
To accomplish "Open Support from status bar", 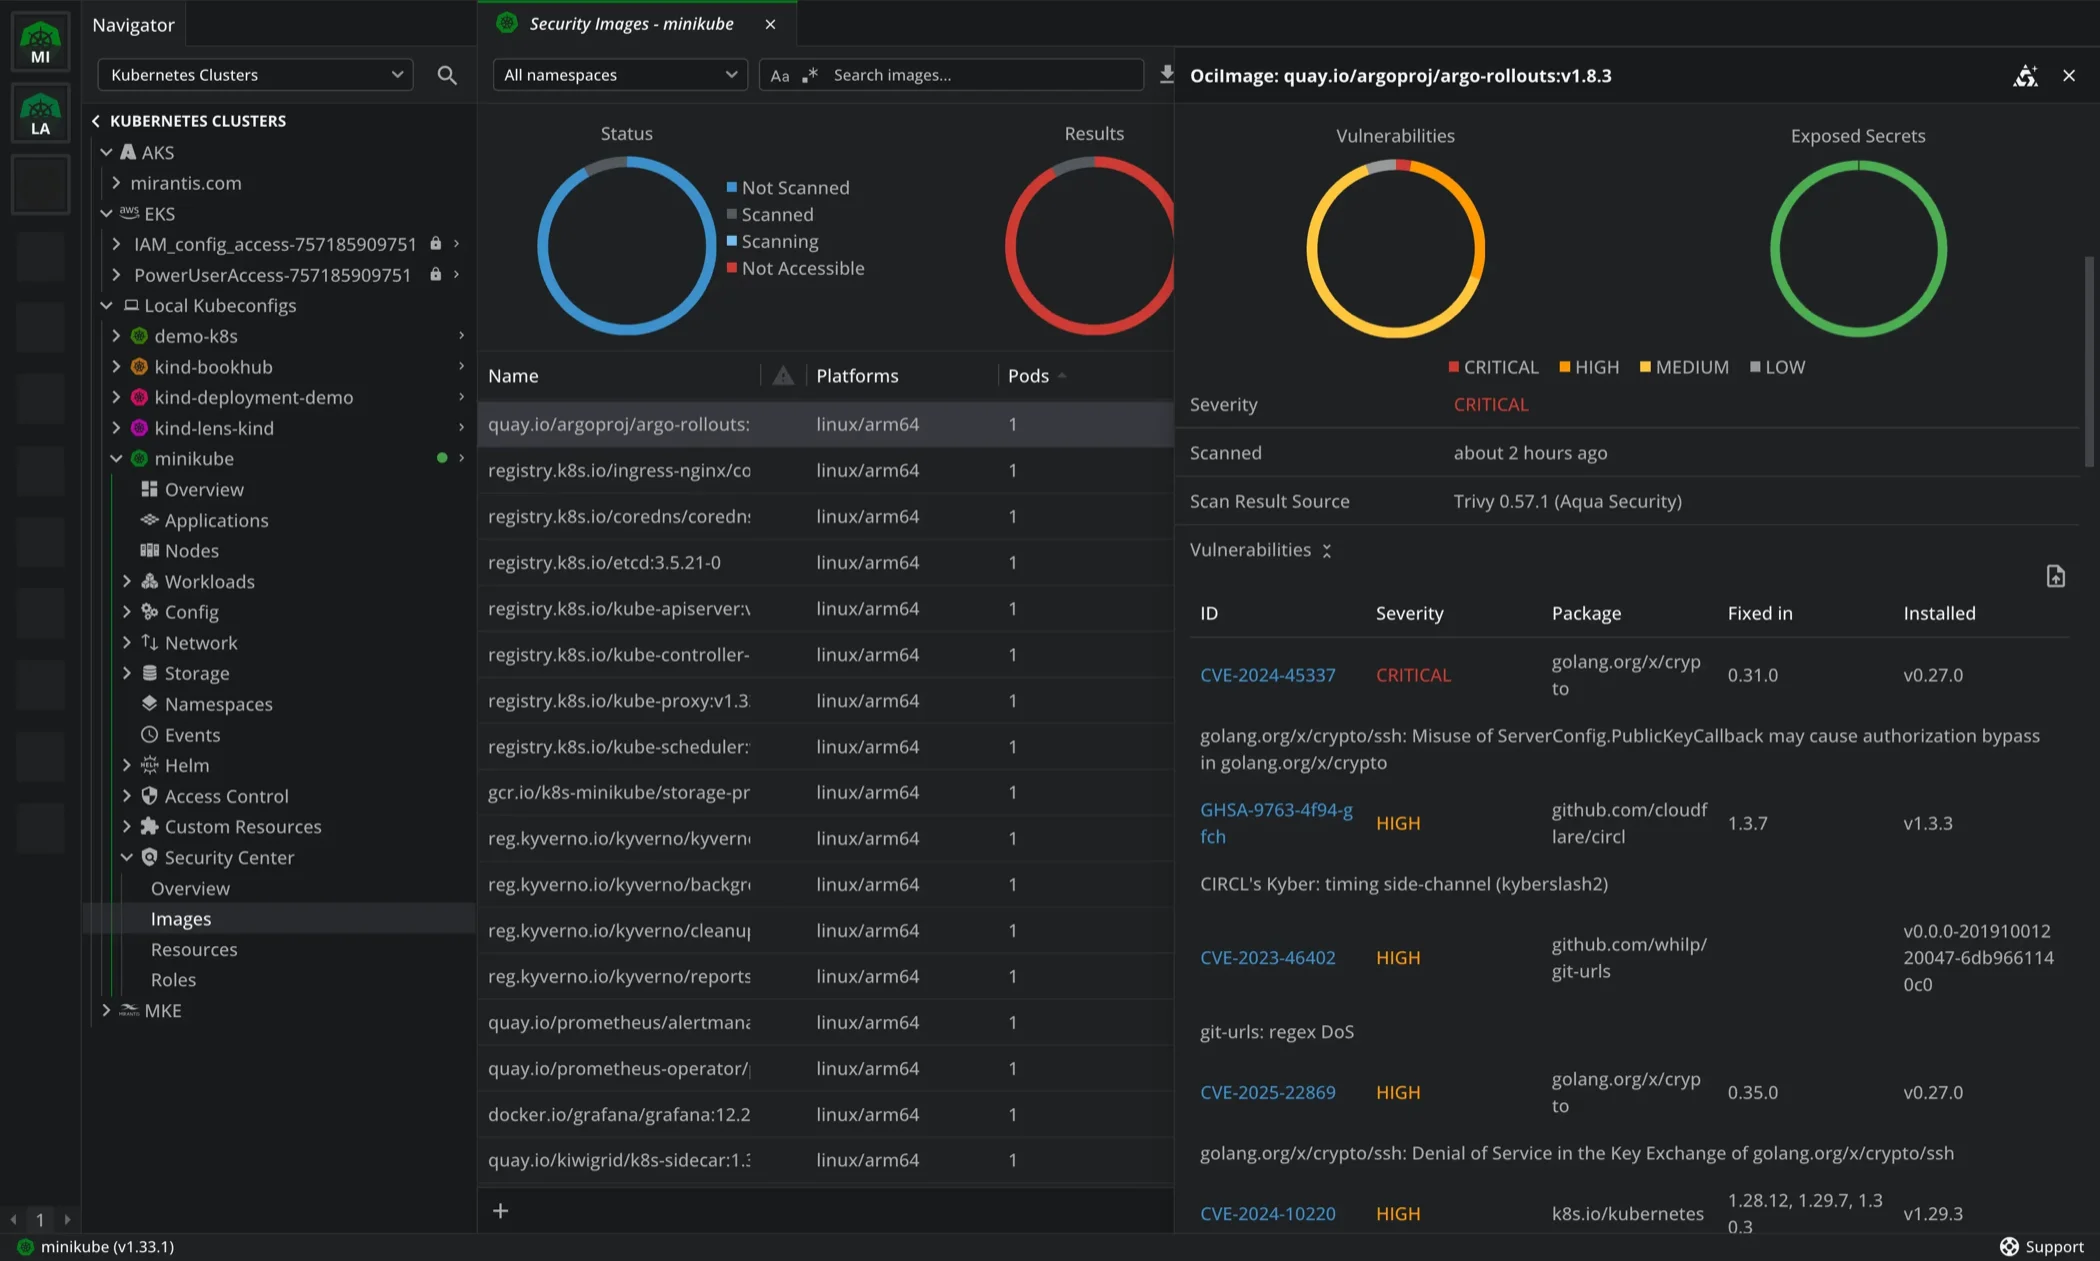I will pos(2041,1247).
